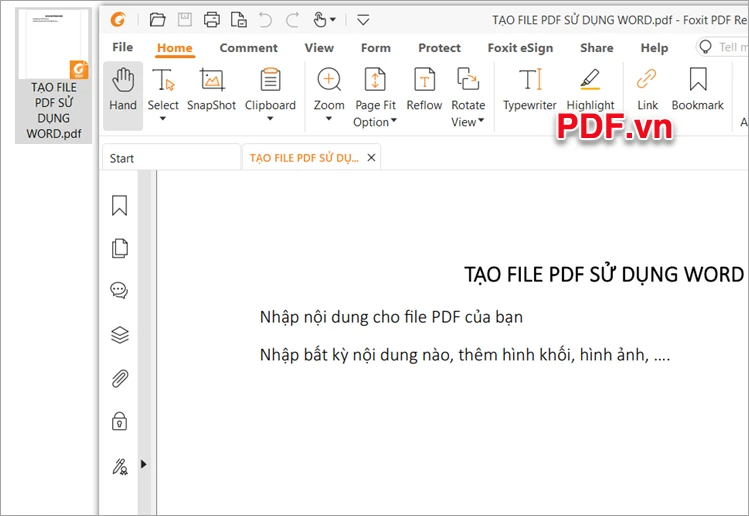Expand the Select tool dropdown arrow
Screen dimensions: 749x516
[163, 119]
